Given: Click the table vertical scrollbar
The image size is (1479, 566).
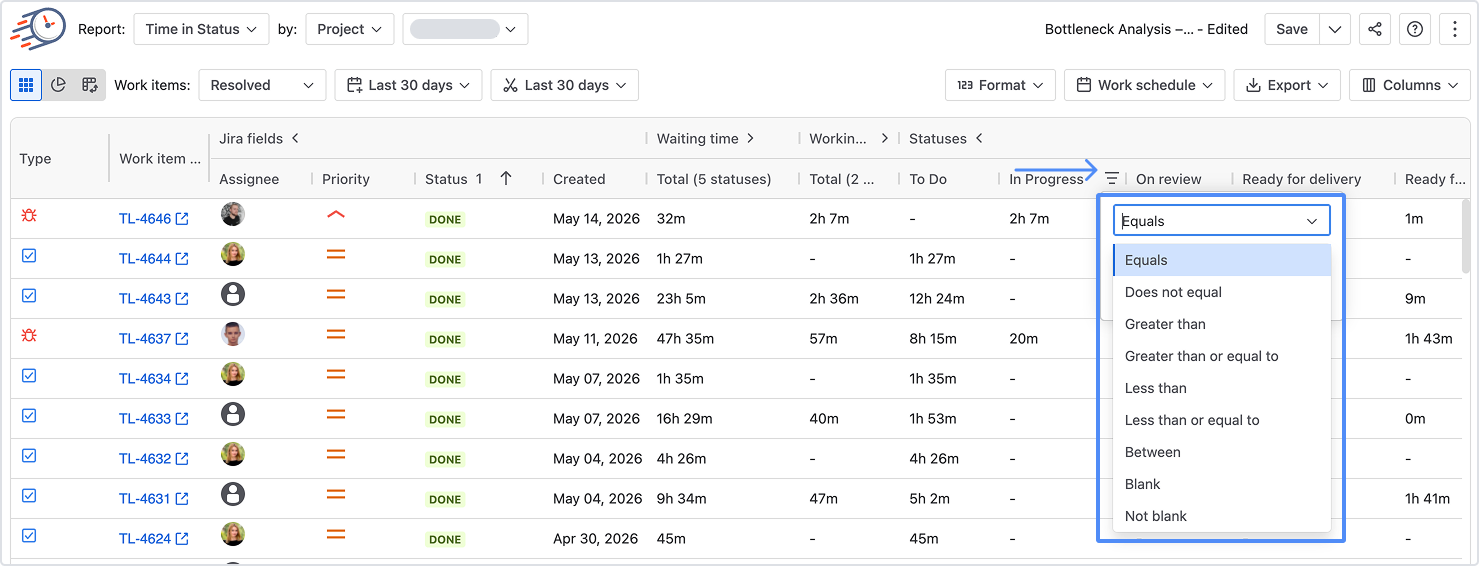Looking at the screenshot, I should tap(1464, 235).
